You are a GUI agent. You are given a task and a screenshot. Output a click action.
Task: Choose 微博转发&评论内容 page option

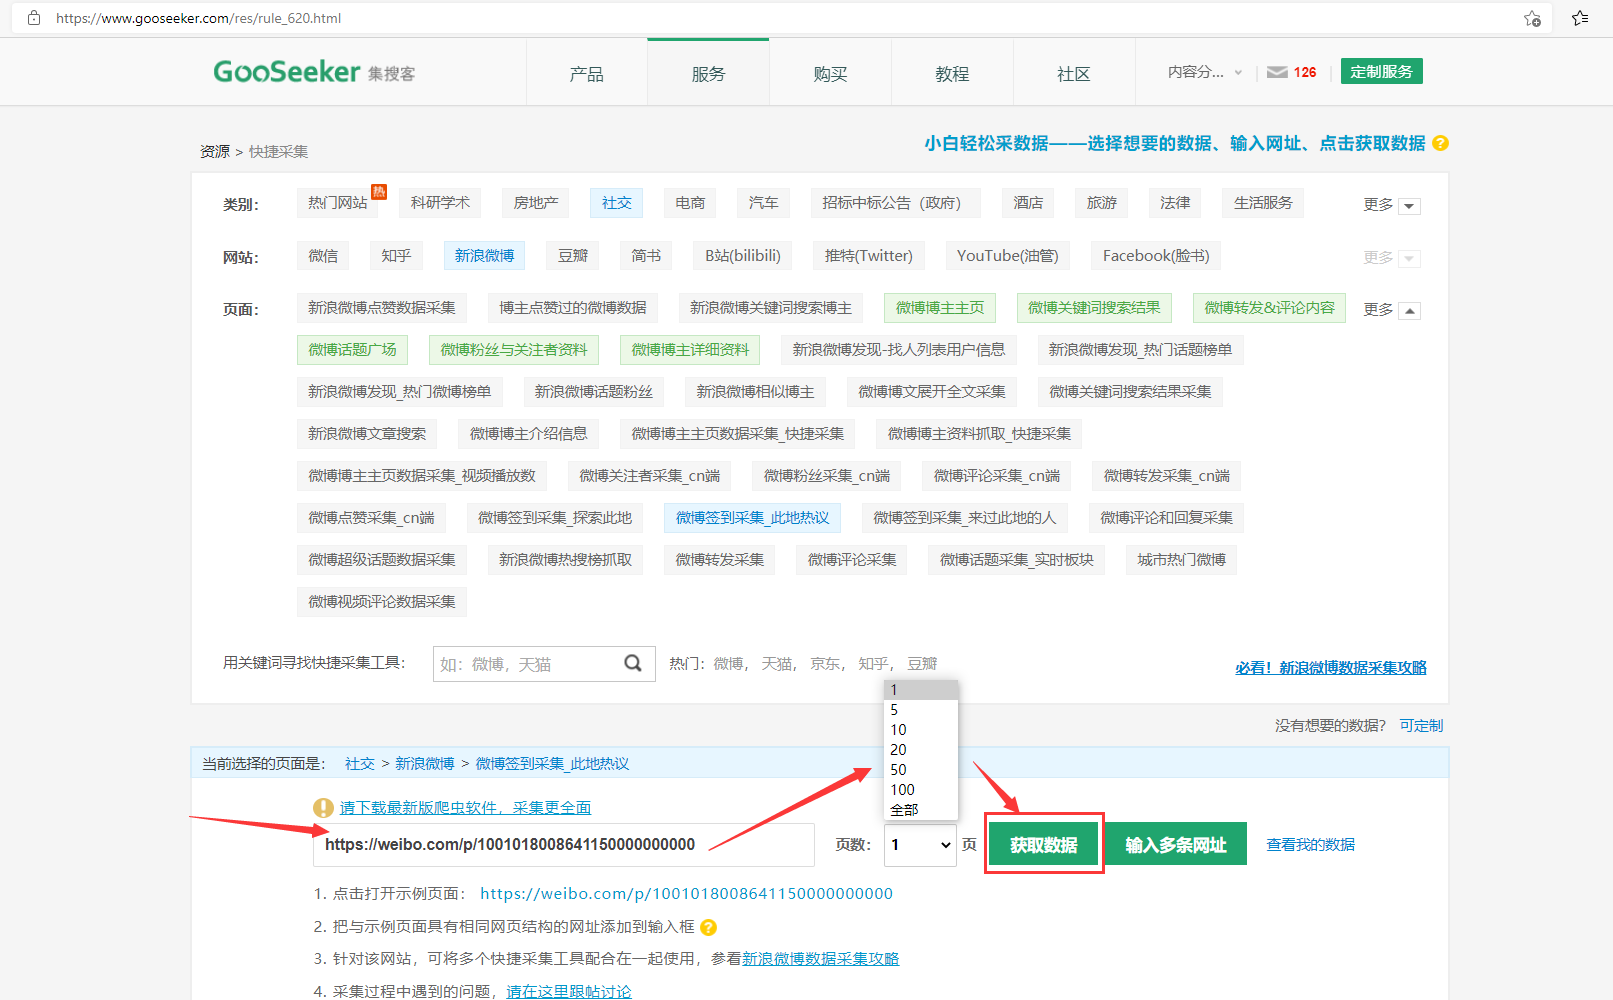1269,308
